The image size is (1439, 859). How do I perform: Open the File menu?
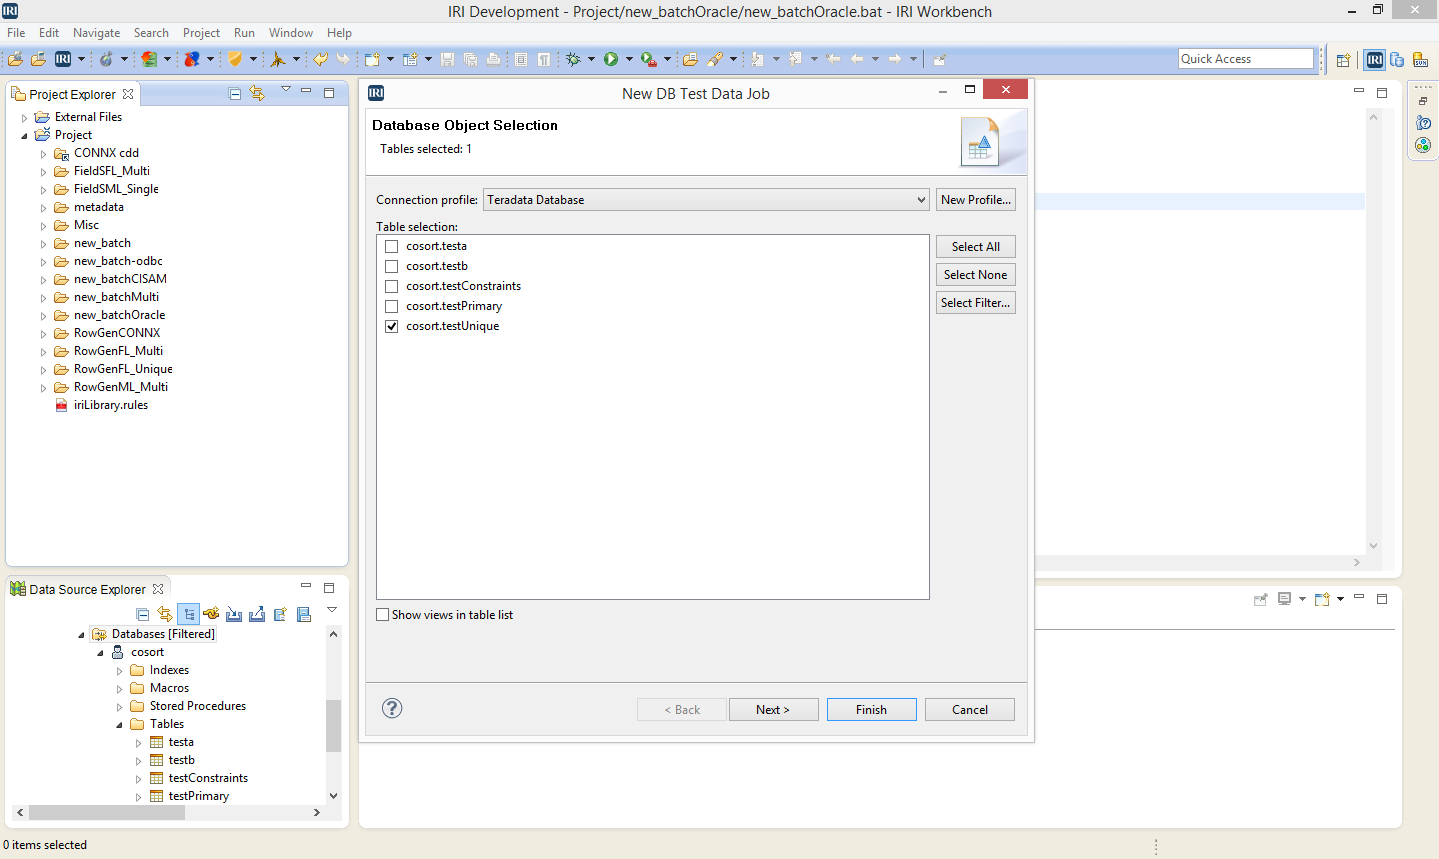[16, 33]
